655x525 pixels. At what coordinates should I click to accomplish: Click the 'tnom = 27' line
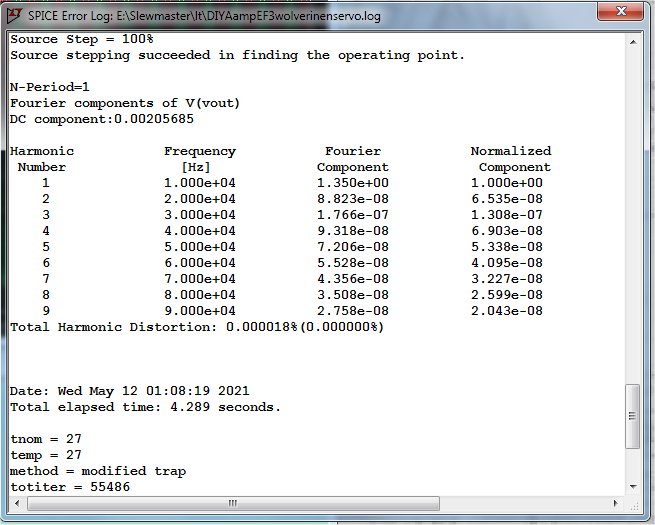click(x=46, y=439)
